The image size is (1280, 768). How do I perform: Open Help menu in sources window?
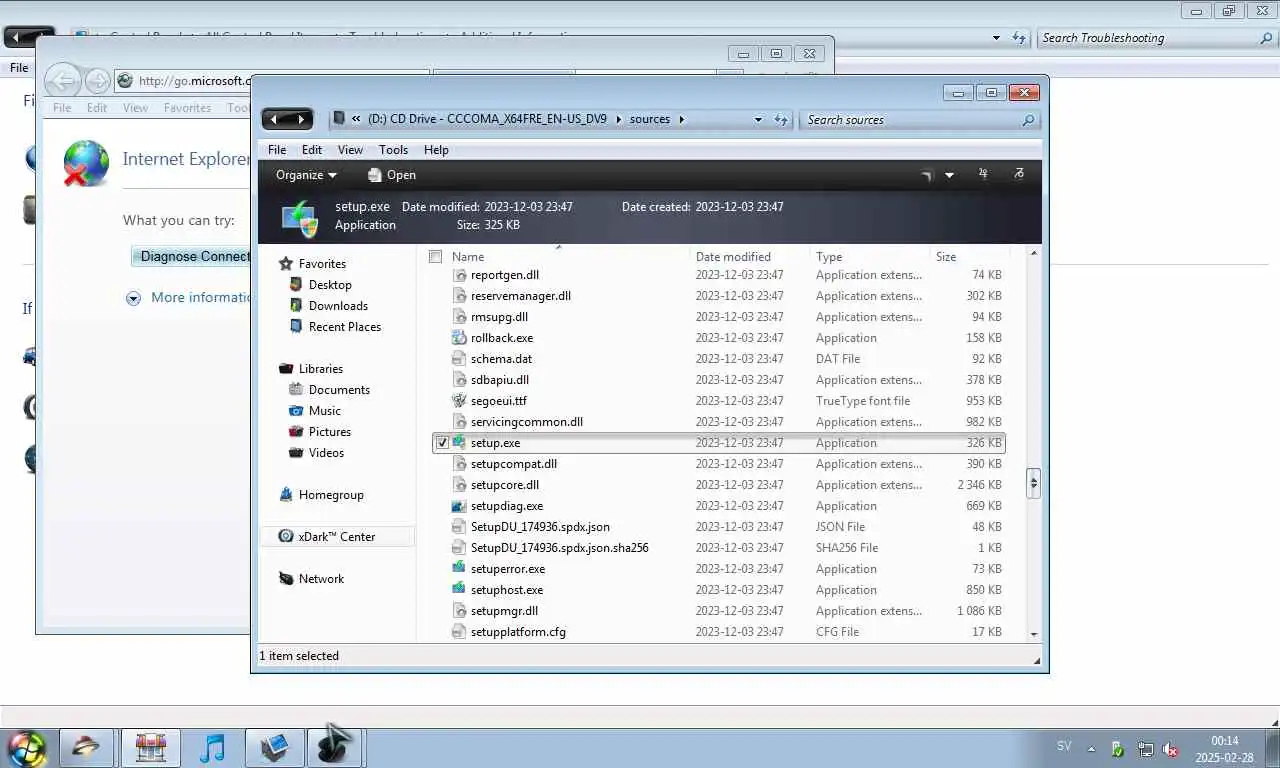[436, 150]
